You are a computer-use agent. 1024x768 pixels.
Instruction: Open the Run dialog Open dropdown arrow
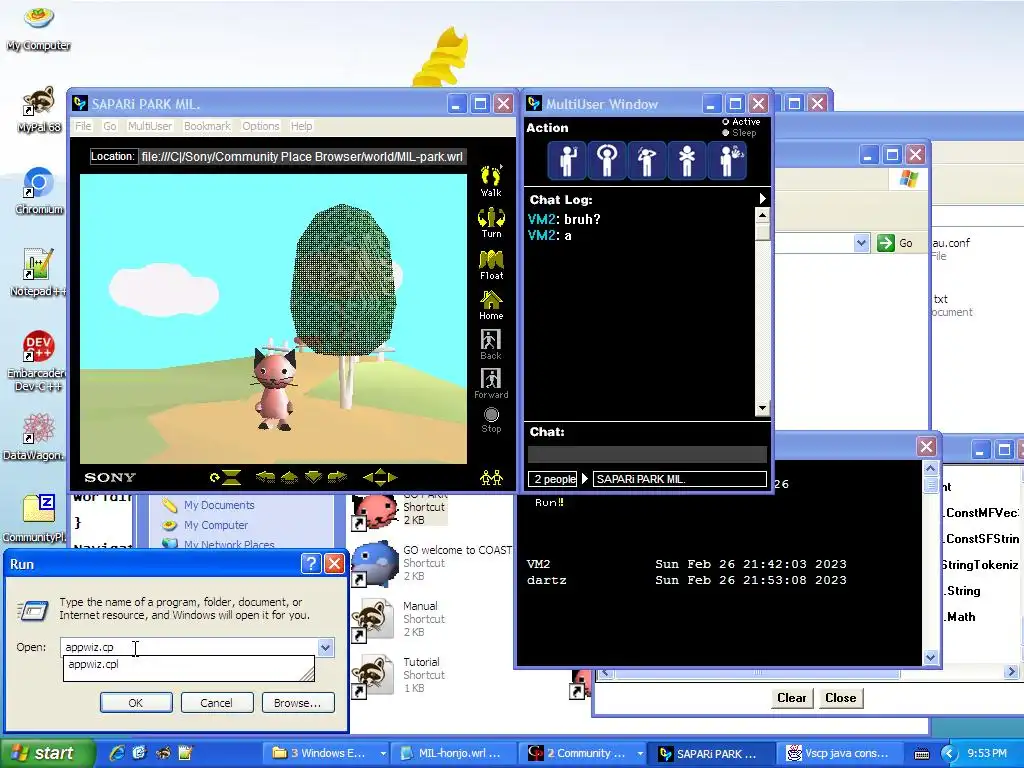tap(325, 647)
